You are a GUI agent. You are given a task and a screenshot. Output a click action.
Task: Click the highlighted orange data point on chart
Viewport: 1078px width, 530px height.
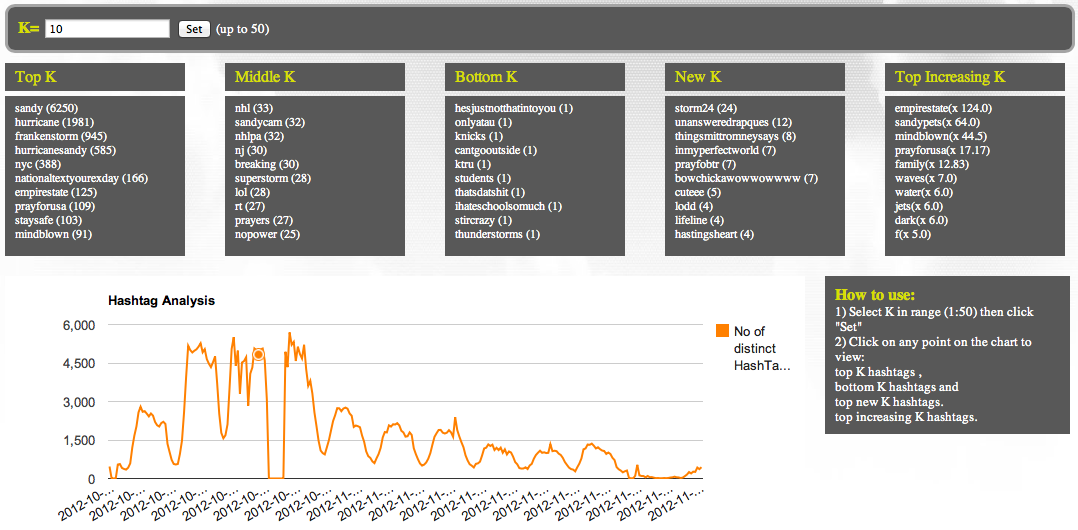click(258, 355)
